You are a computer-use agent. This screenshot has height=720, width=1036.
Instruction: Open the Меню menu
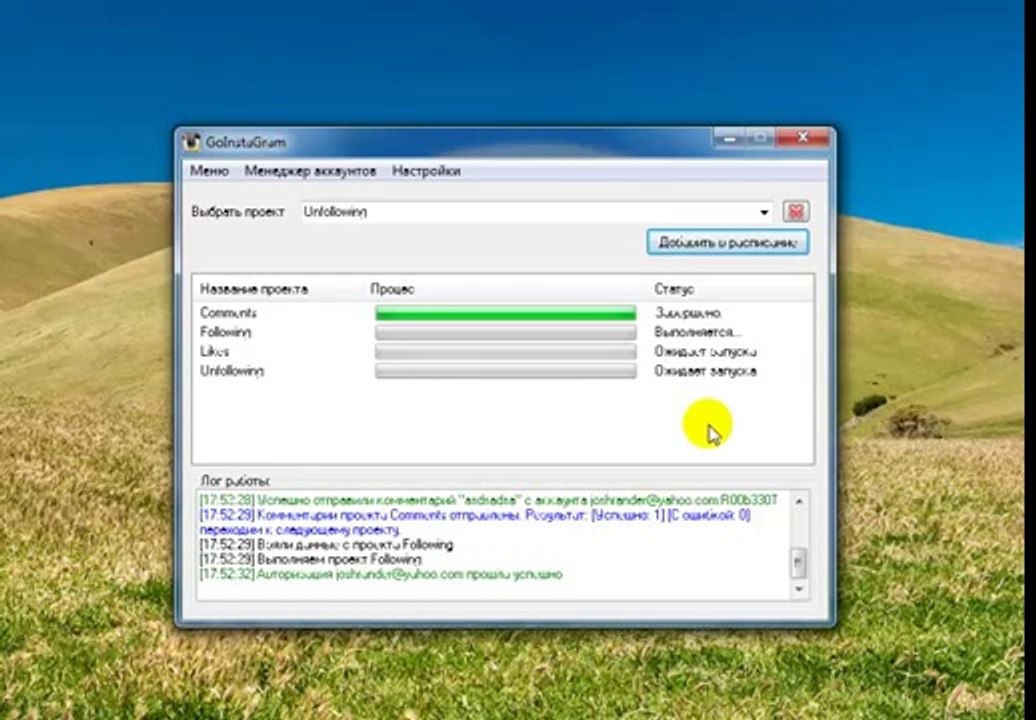209,171
